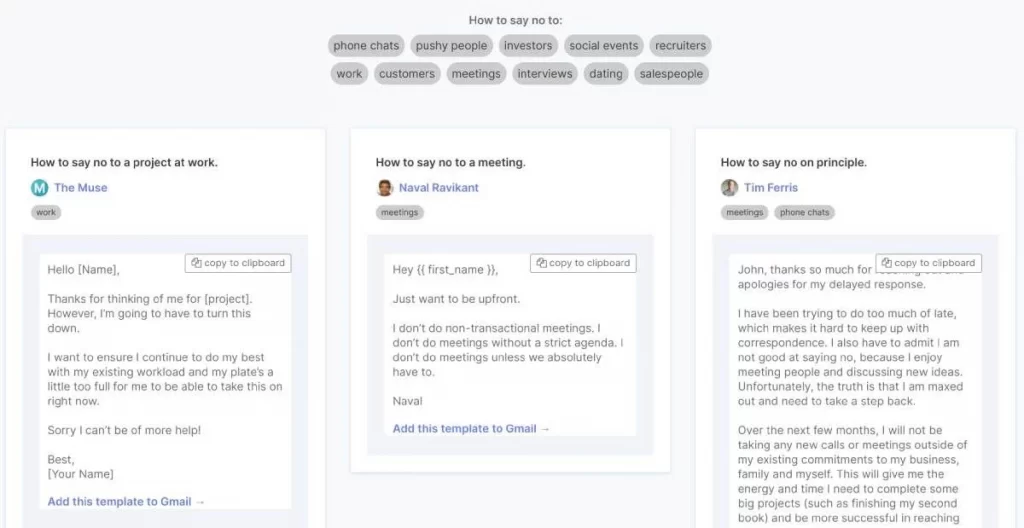This screenshot has height=528, width=1024.
Task: Open the Naval Ravikant author link
Action: (x=439, y=188)
